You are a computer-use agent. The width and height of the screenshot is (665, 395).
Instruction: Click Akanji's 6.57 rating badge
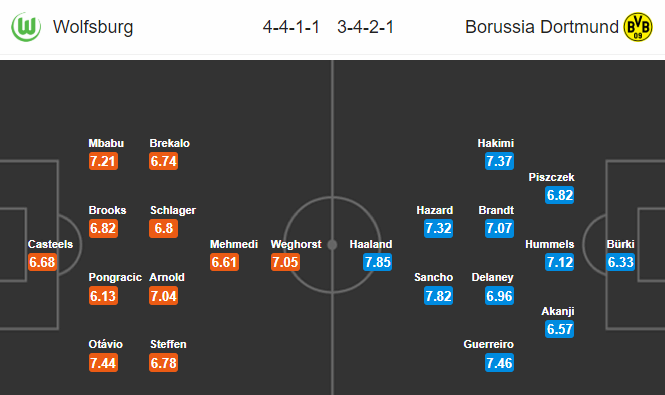(560, 329)
